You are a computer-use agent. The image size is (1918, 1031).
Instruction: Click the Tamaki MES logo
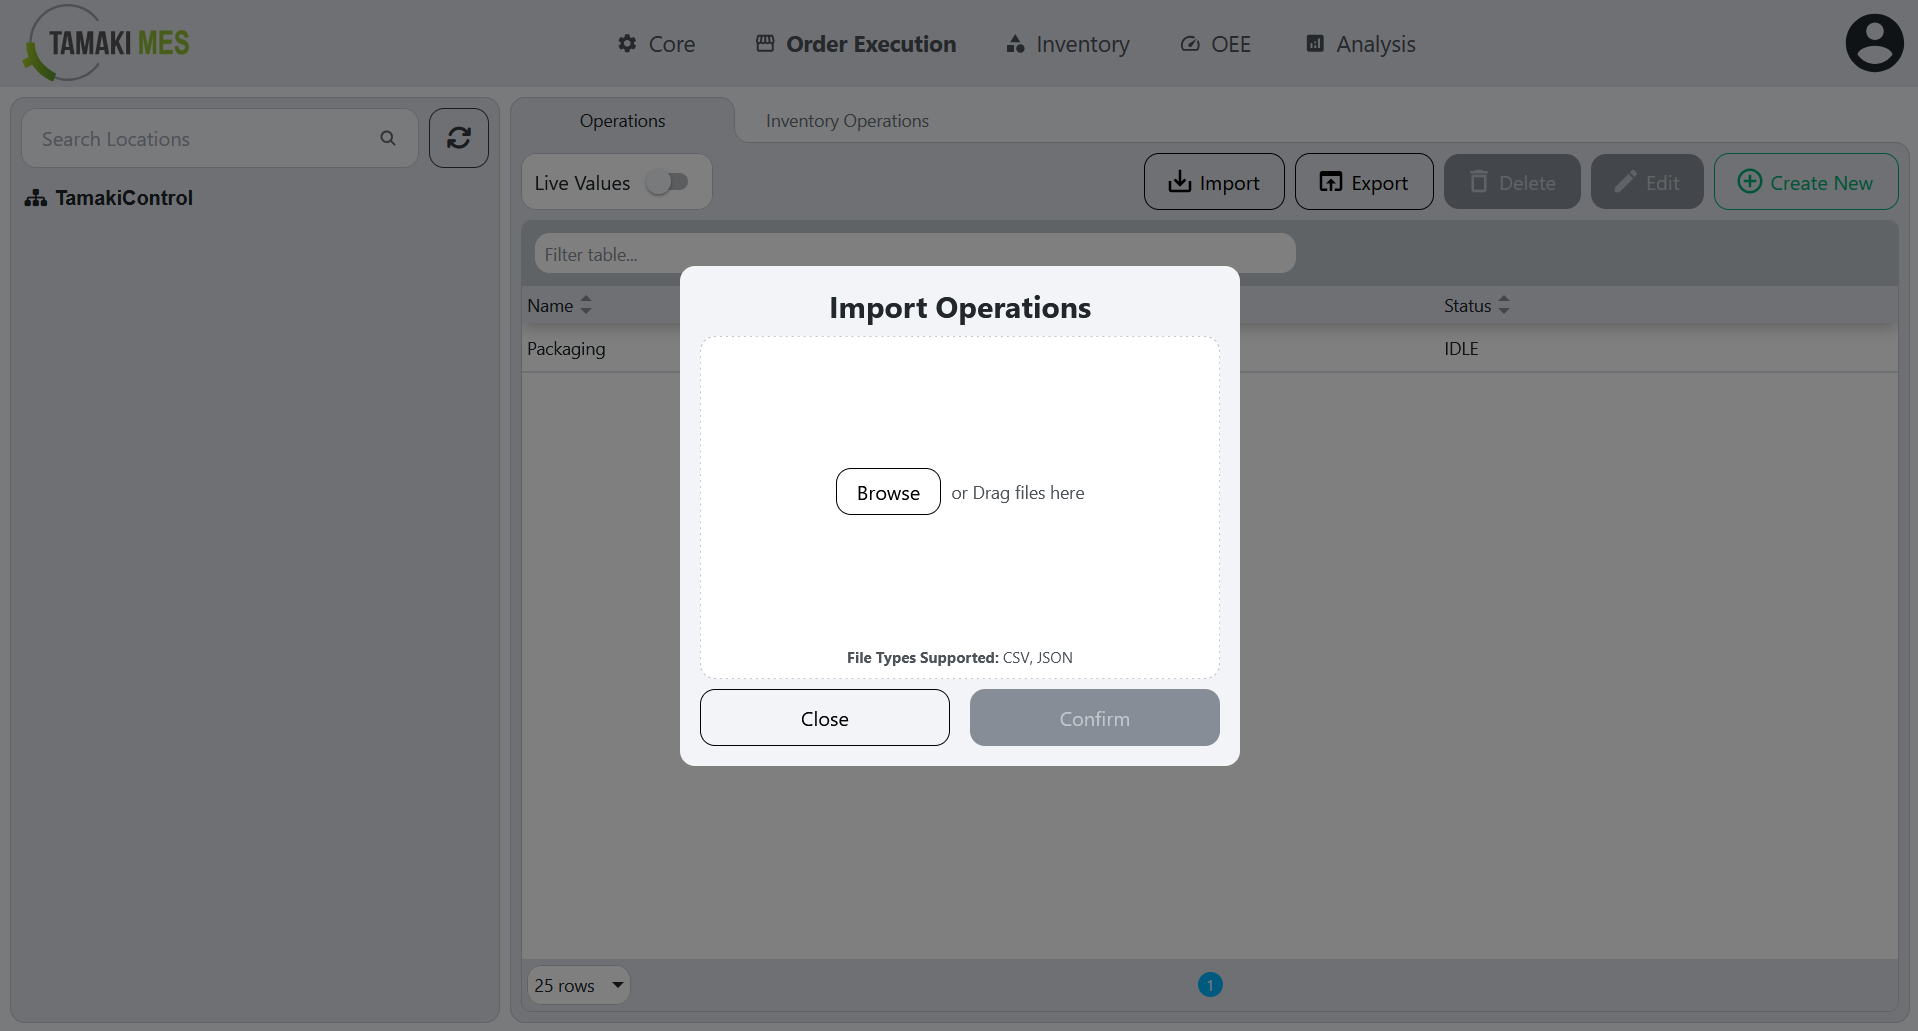[104, 43]
